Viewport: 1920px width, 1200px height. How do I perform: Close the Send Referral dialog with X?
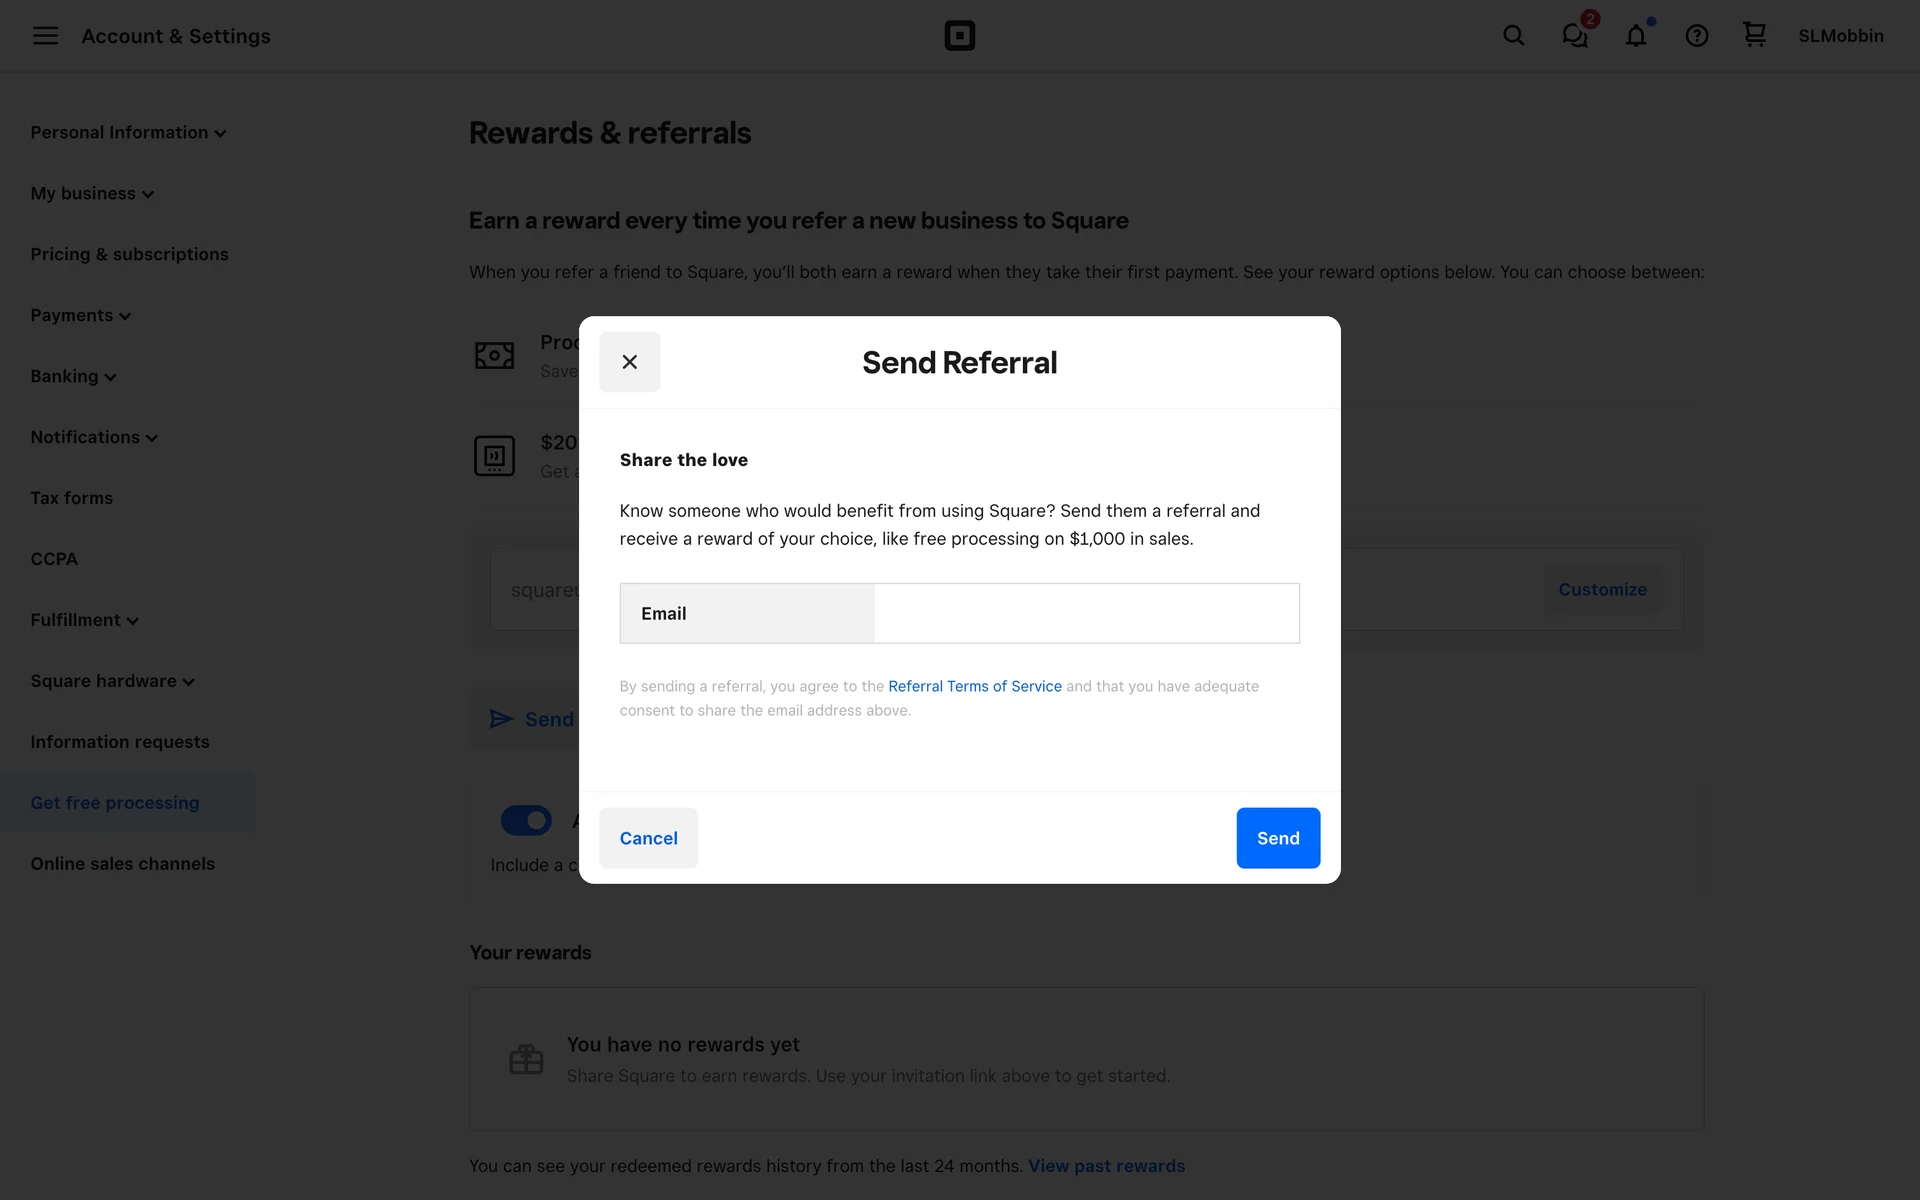(629, 362)
